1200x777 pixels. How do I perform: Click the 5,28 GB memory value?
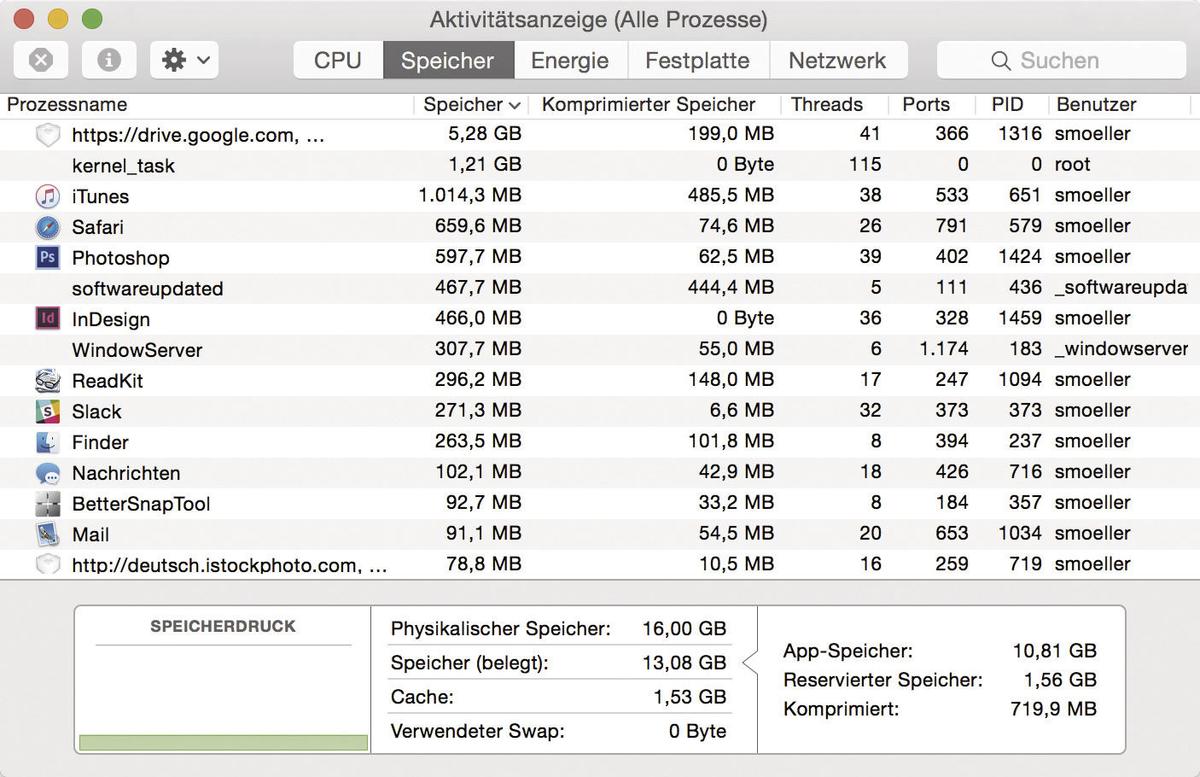[485, 134]
